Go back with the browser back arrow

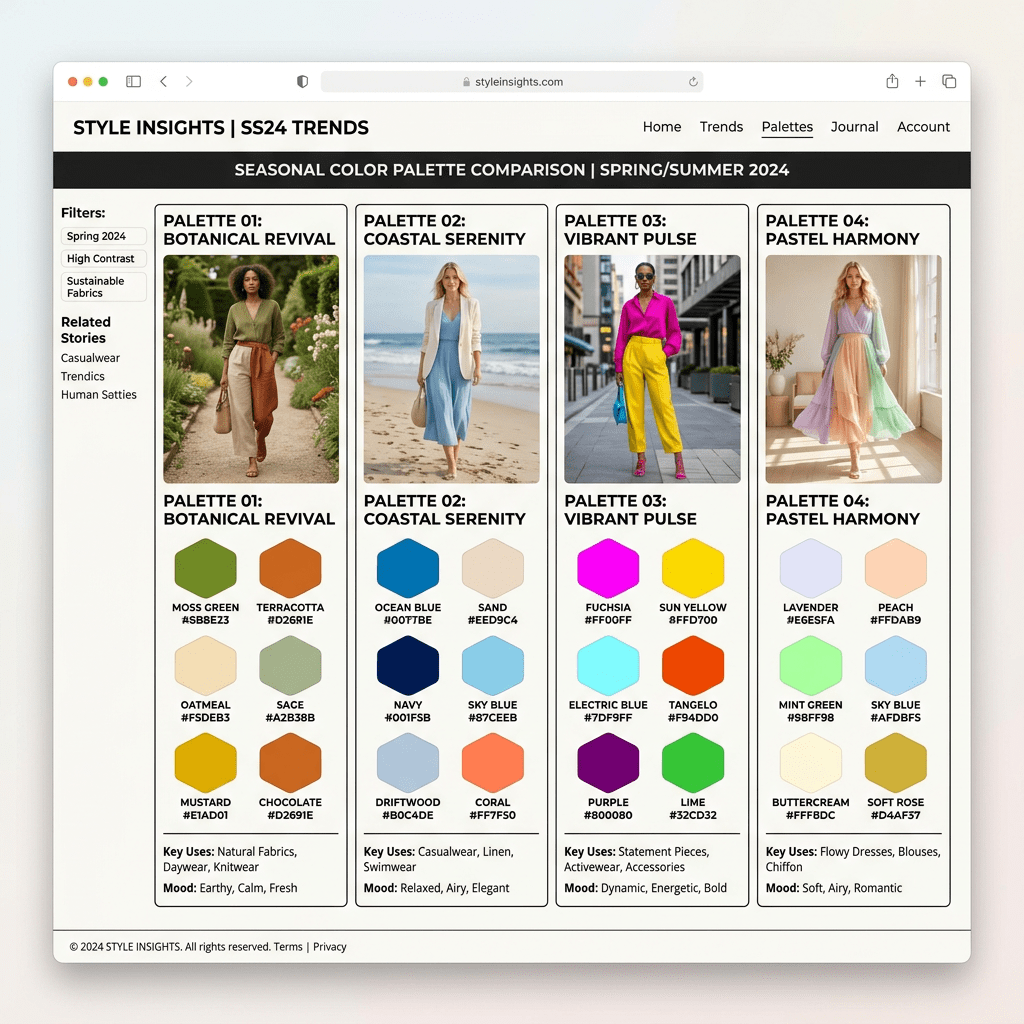point(164,82)
